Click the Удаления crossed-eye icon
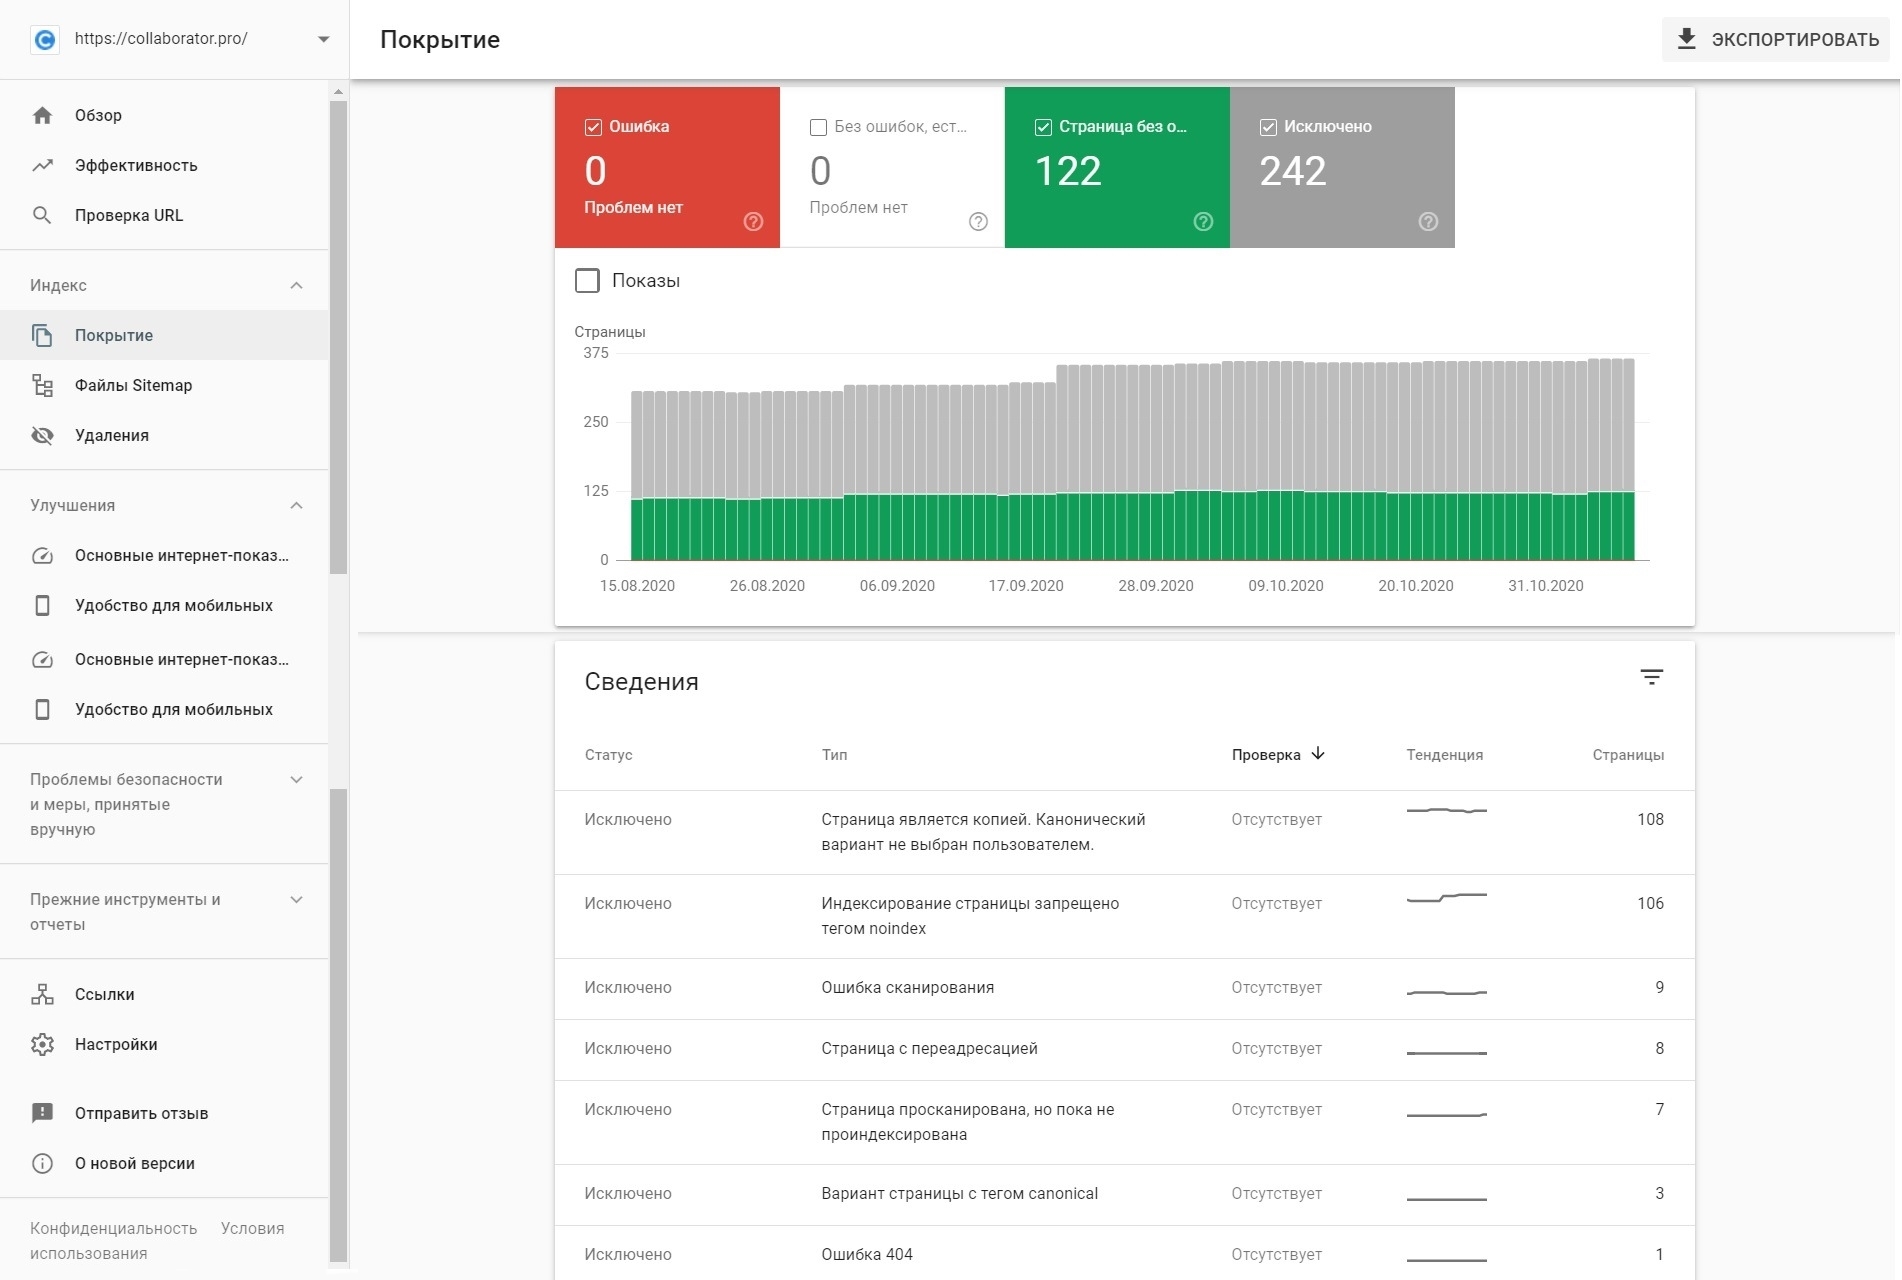This screenshot has width=1902, height=1280. tap(43, 435)
